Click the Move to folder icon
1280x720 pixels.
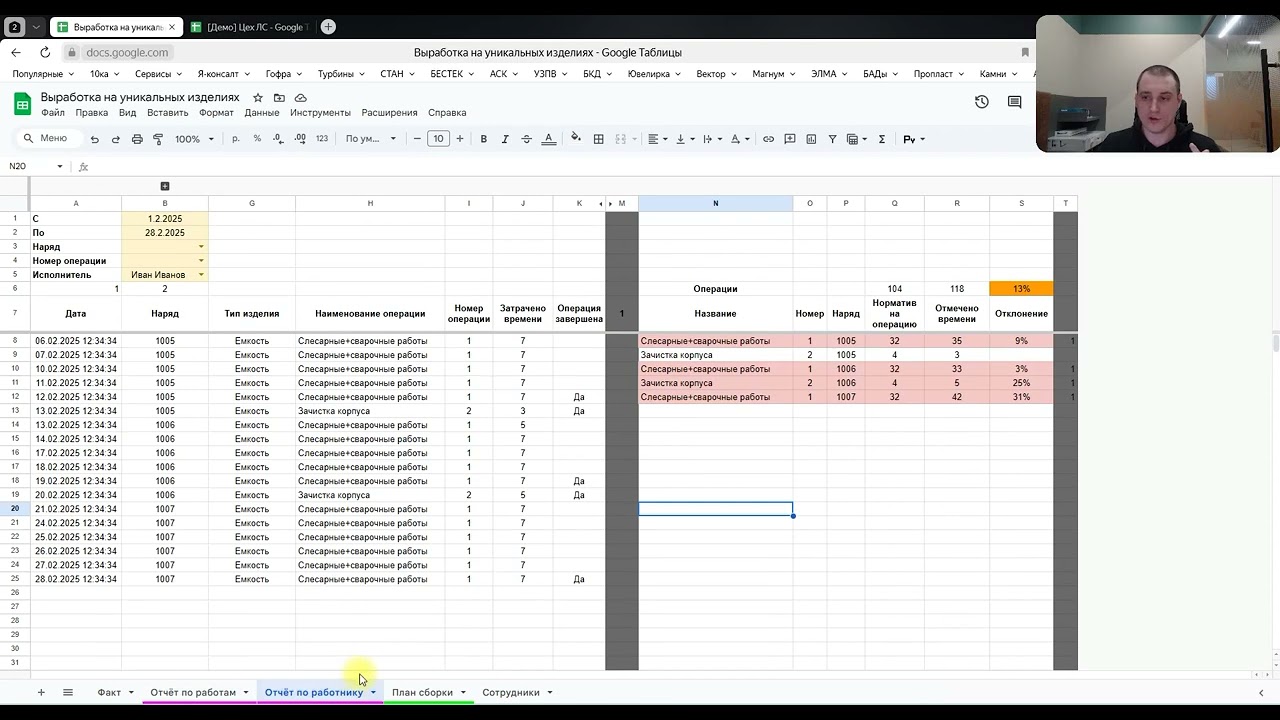point(279,98)
